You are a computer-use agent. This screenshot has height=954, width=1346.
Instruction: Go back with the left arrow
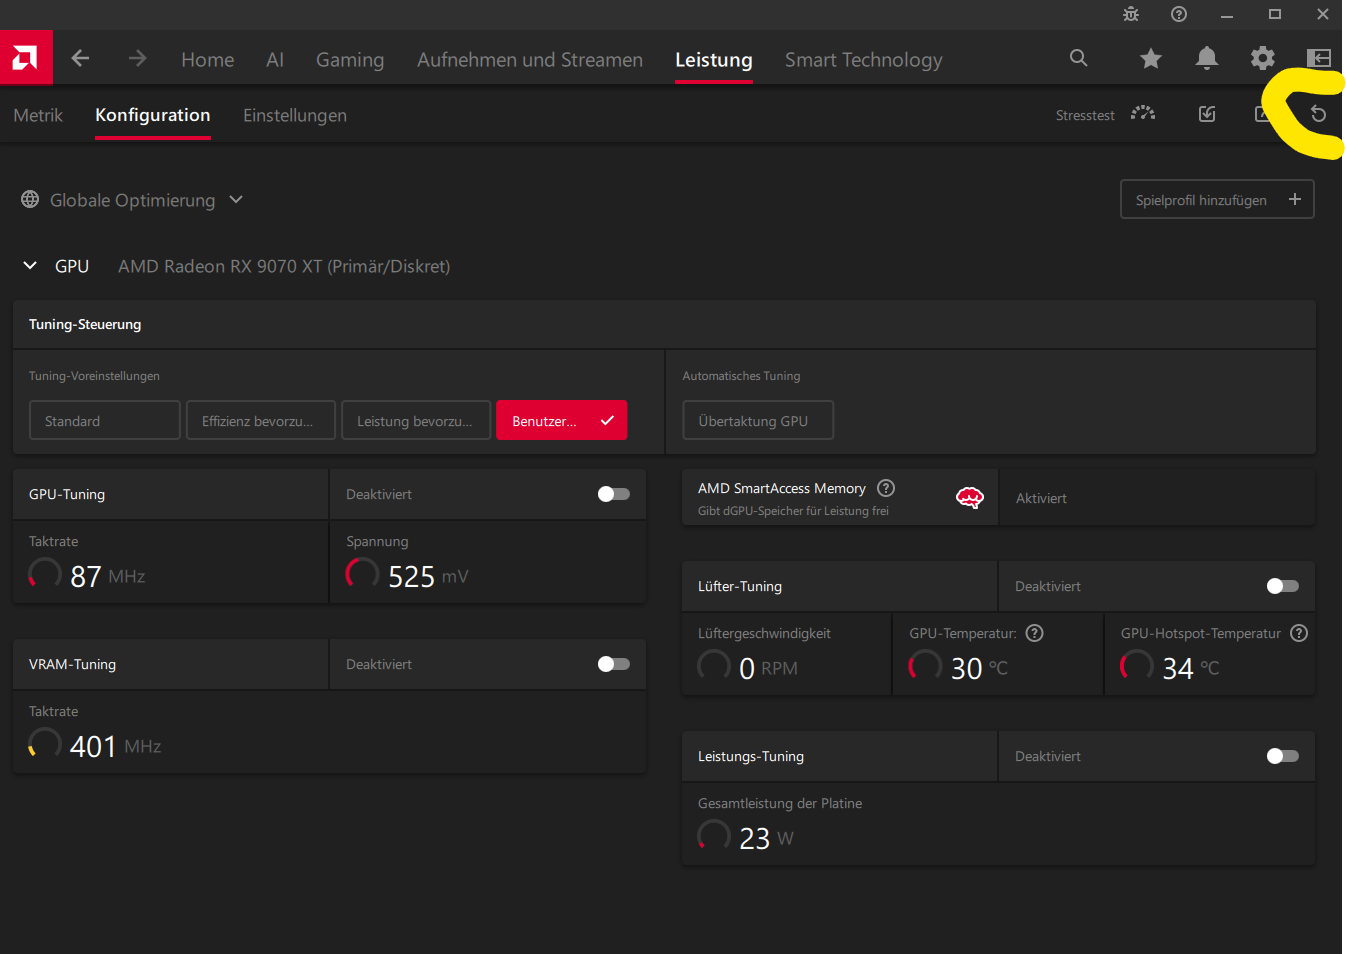[81, 59]
